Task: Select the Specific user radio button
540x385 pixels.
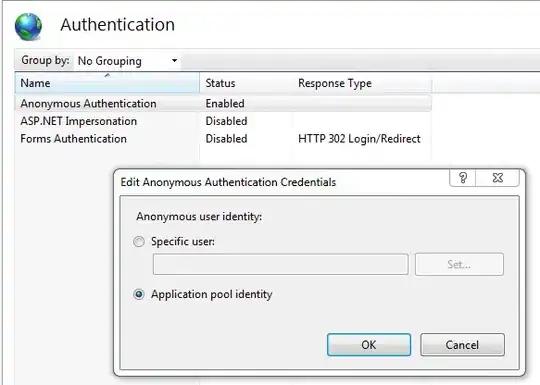Action: pyautogui.click(x=139, y=241)
